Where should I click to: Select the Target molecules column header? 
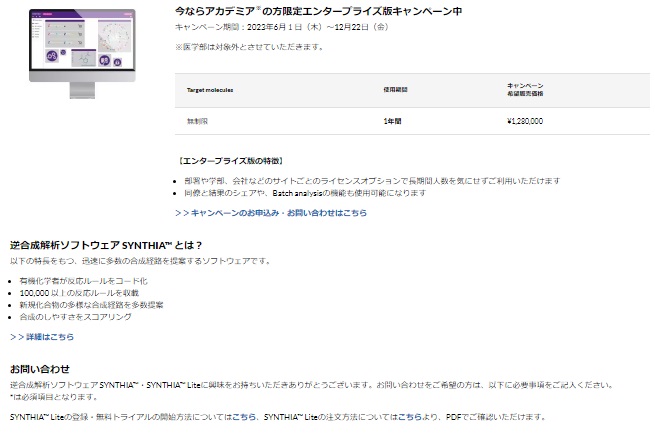[x=210, y=90]
